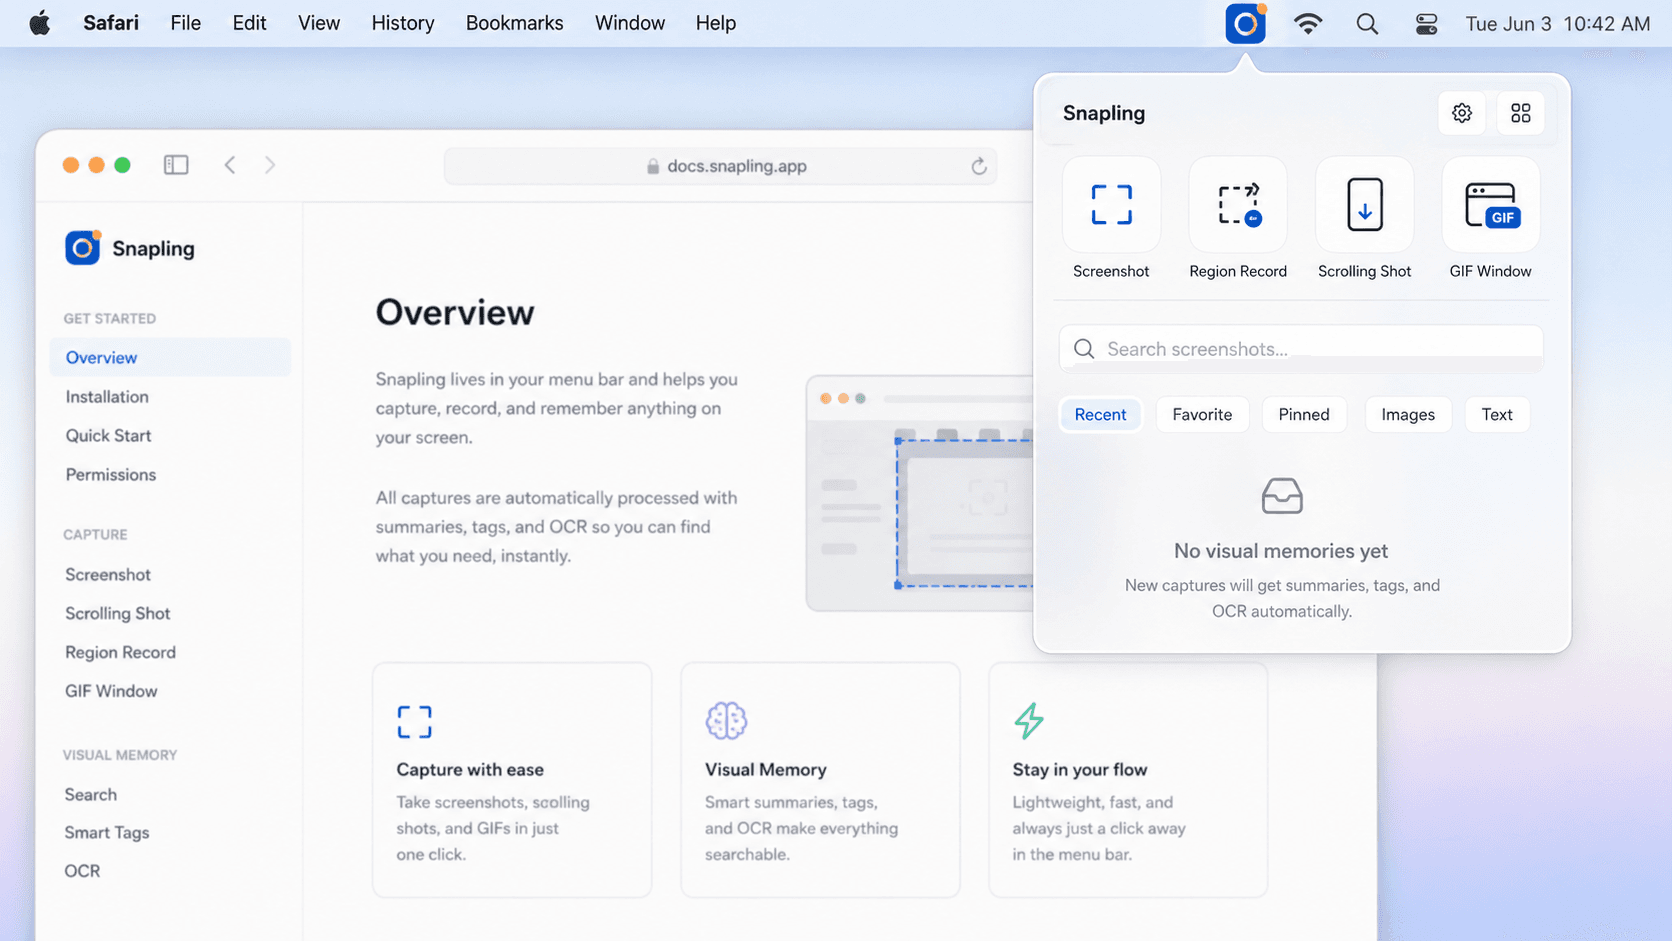Viewport: 1672px width, 941px height.
Task: Click the overview illustration thumbnail in docs
Action: [920, 493]
